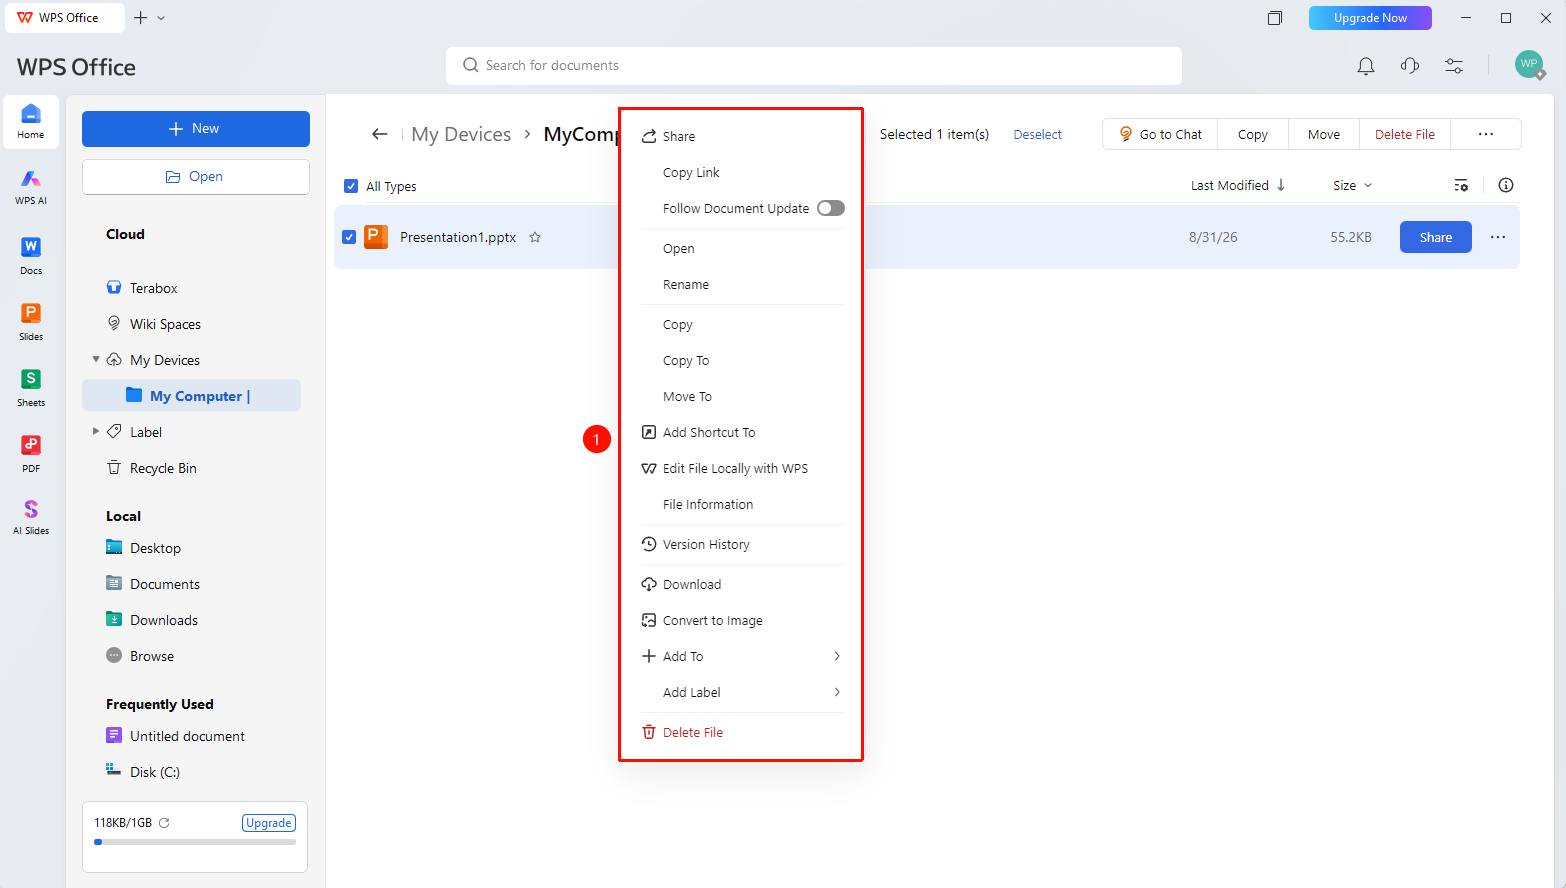1566x888 pixels.
Task: Click the notifications bell icon
Action: tap(1366, 66)
